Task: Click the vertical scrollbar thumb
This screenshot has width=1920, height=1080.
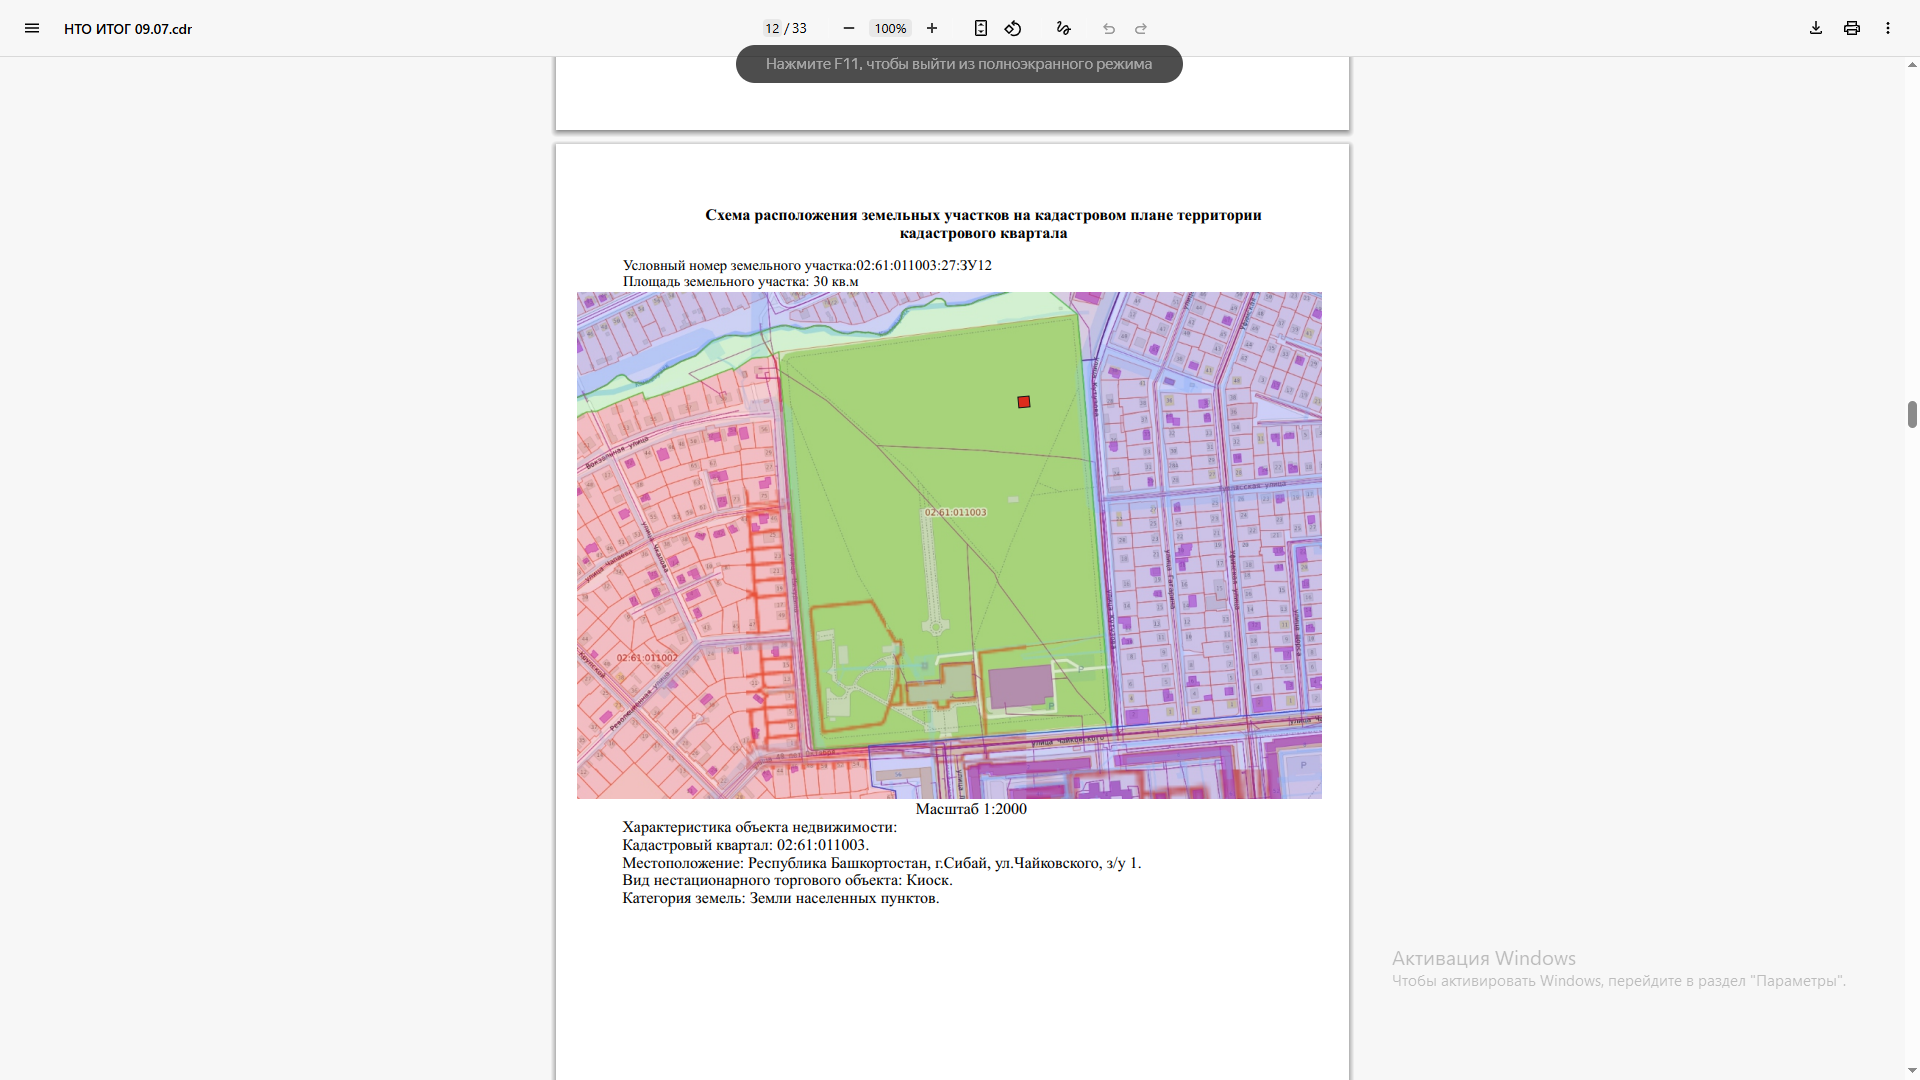Action: (x=1912, y=414)
